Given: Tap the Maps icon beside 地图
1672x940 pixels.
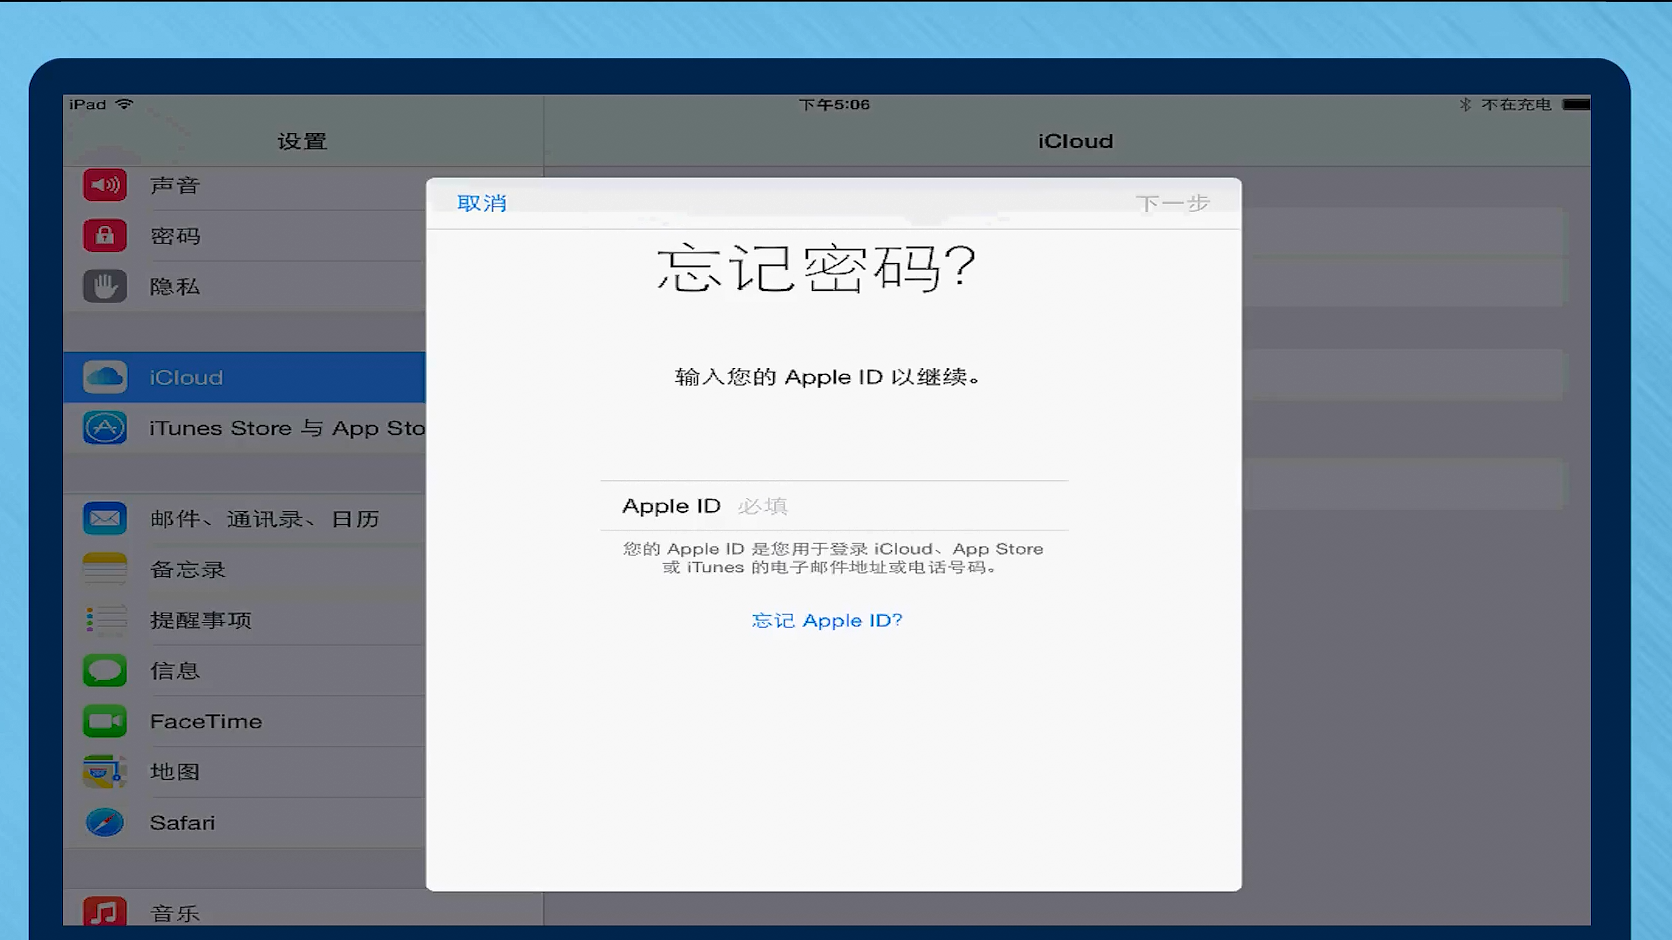Looking at the screenshot, I should click(x=105, y=772).
